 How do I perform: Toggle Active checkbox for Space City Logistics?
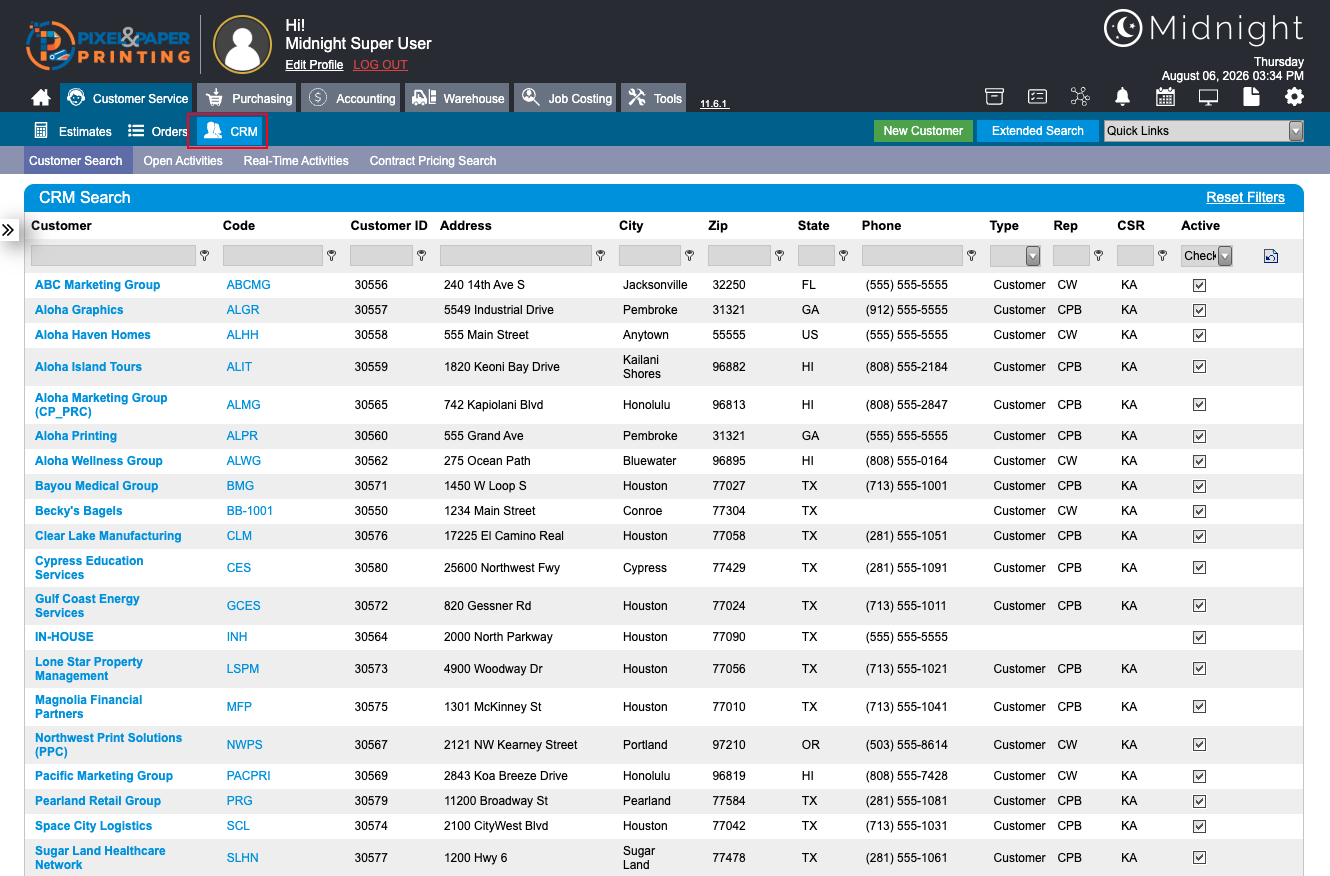pyautogui.click(x=1200, y=826)
